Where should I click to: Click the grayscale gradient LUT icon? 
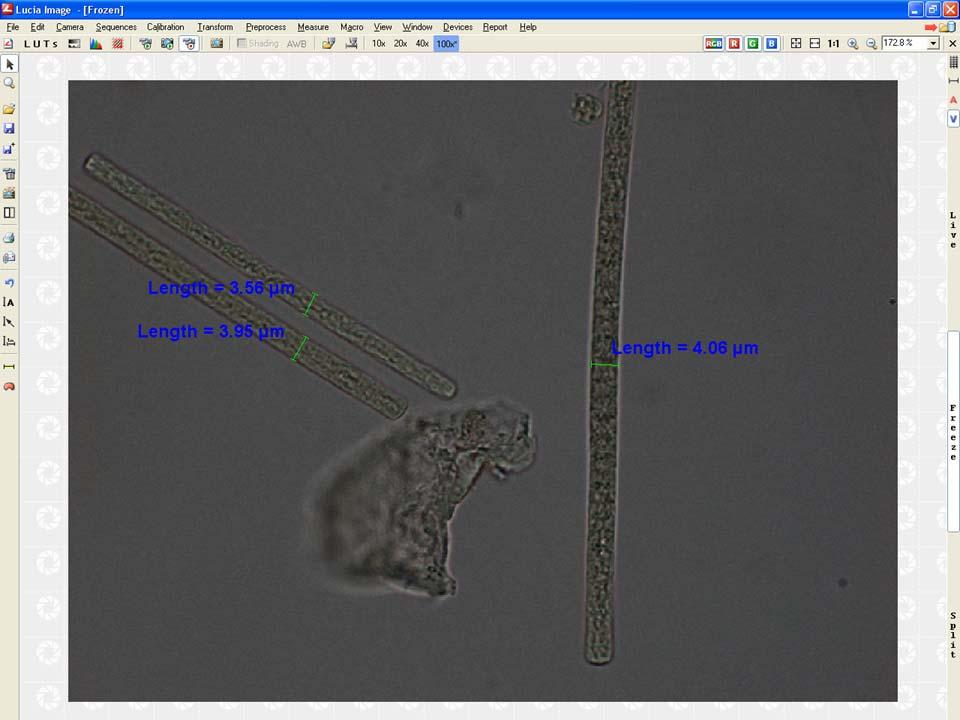74,43
